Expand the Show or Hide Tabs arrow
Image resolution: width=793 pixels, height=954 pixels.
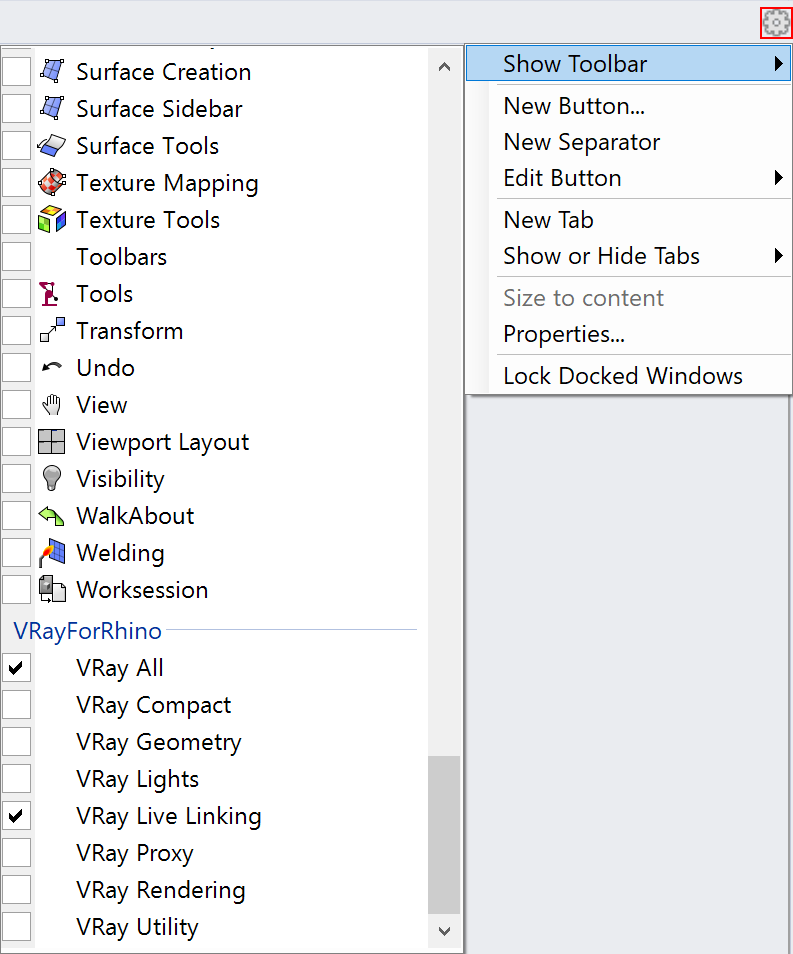click(778, 256)
